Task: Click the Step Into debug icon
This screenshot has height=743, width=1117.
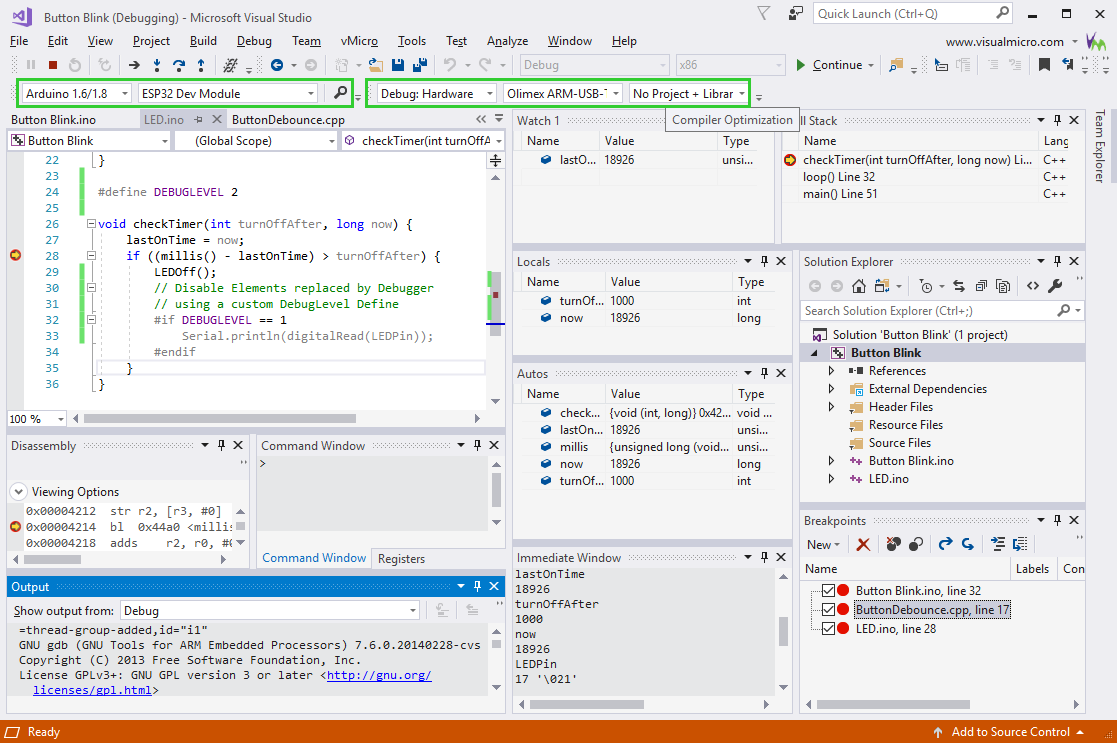Action: 158,64
